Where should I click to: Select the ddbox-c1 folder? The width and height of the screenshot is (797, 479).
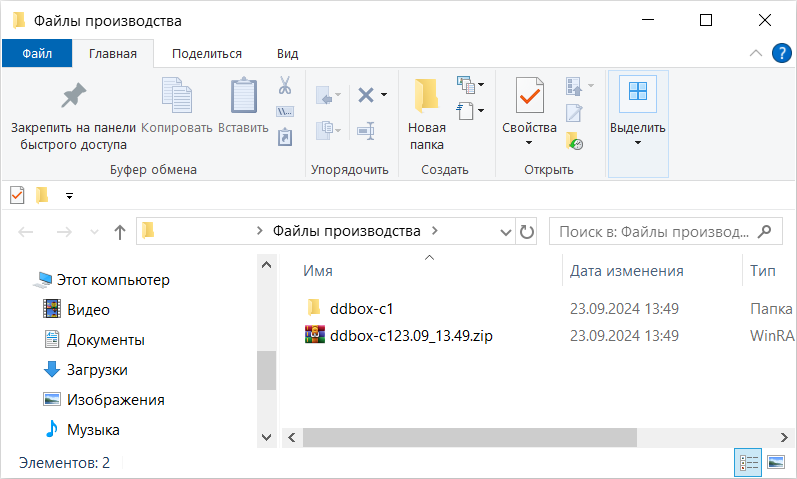pos(361,309)
